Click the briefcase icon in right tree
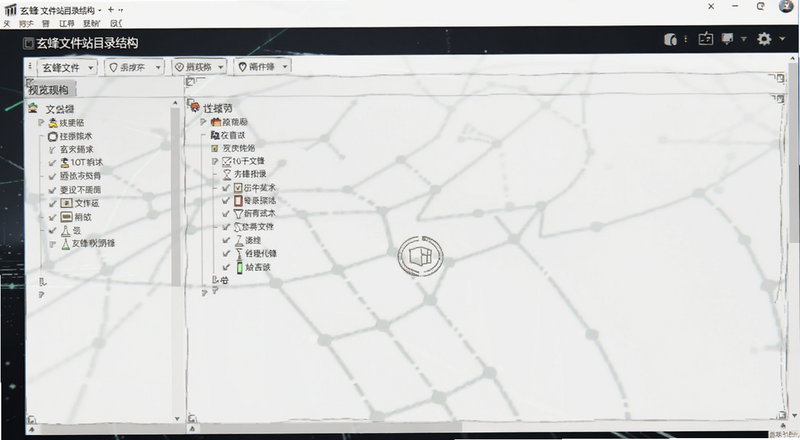800x440 pixels. click(x=216, y=122)
